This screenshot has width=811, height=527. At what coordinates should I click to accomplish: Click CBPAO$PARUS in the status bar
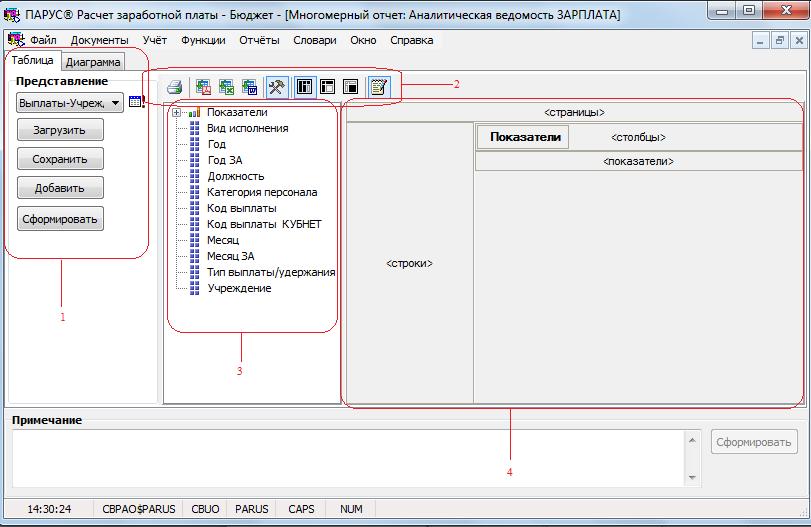(x=139, y=509)
